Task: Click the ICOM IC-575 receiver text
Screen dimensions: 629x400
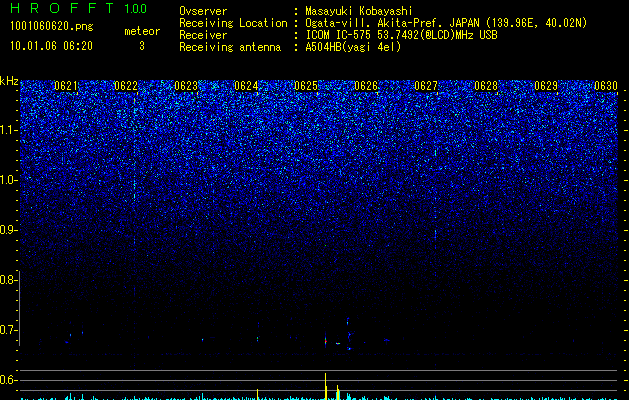Action: point(401,35)
